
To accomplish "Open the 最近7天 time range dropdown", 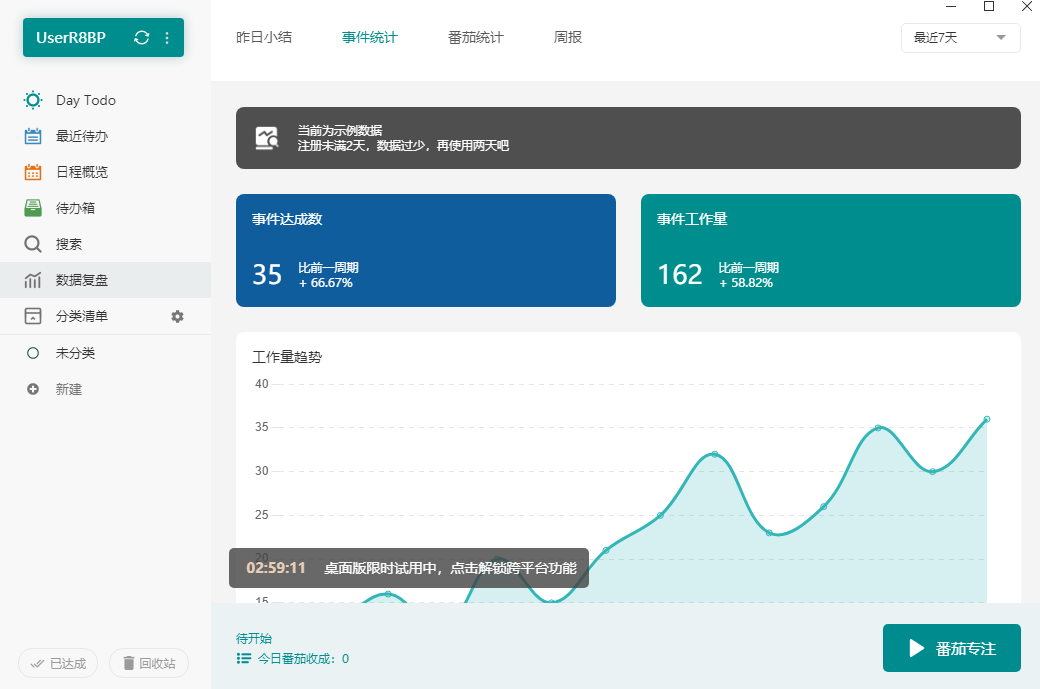I will click(x=959, y=37).
